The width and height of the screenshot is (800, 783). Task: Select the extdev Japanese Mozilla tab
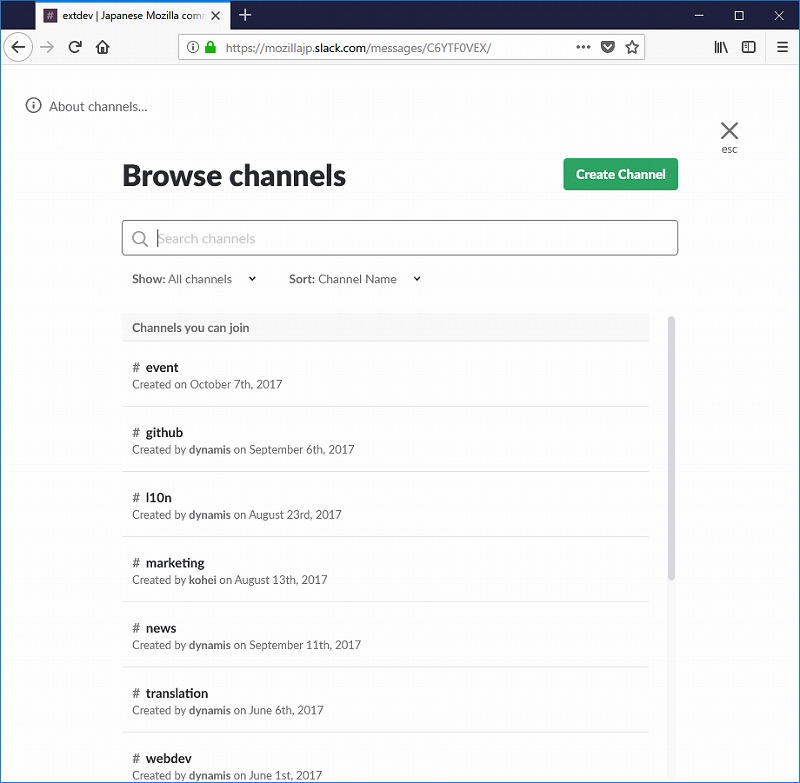pyautogui.click(x=133, y=16)
